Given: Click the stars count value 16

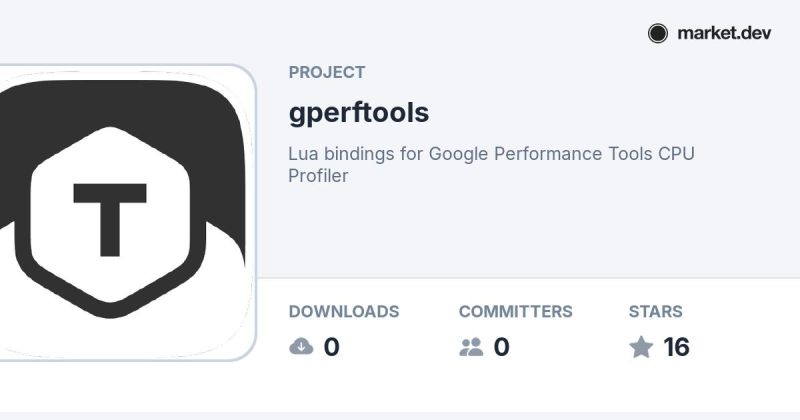Looking at the screenshot, I should coord(677,347).
